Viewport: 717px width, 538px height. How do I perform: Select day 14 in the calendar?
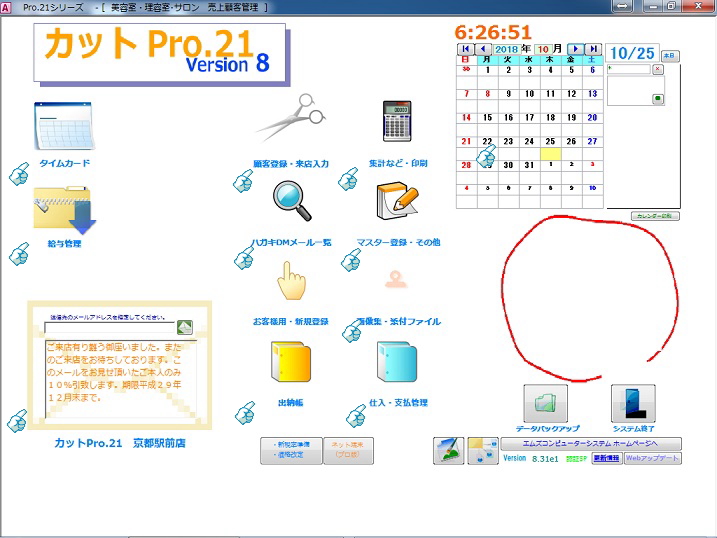click(466, 117)
